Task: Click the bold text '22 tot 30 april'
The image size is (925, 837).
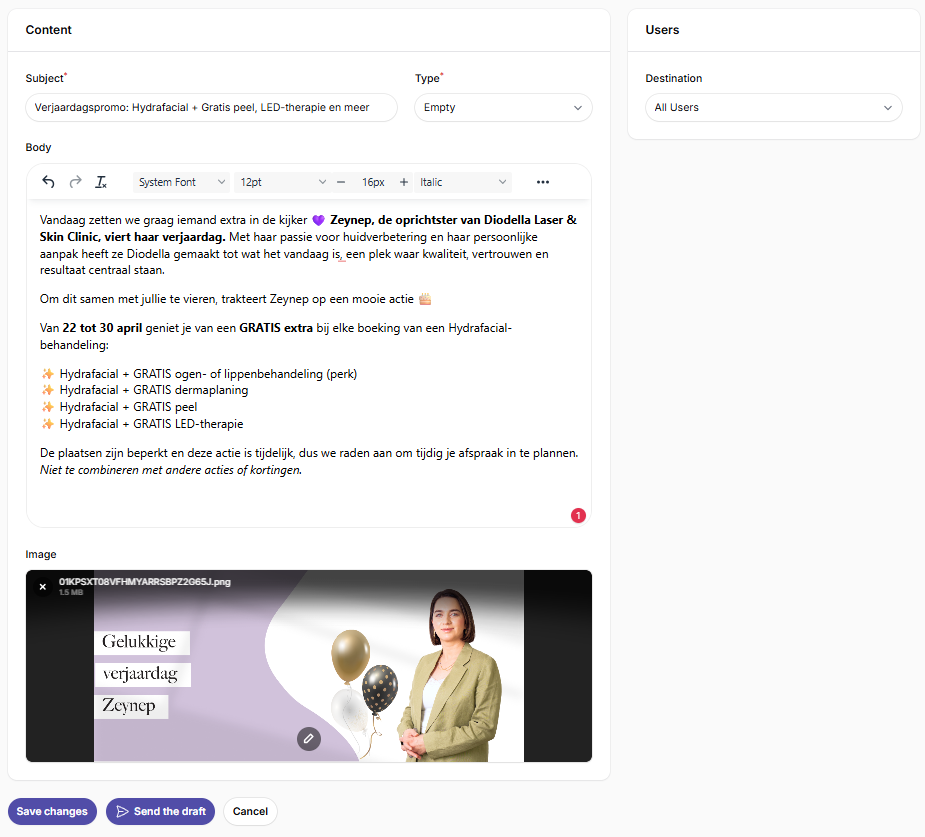Action: click(102, 328)
